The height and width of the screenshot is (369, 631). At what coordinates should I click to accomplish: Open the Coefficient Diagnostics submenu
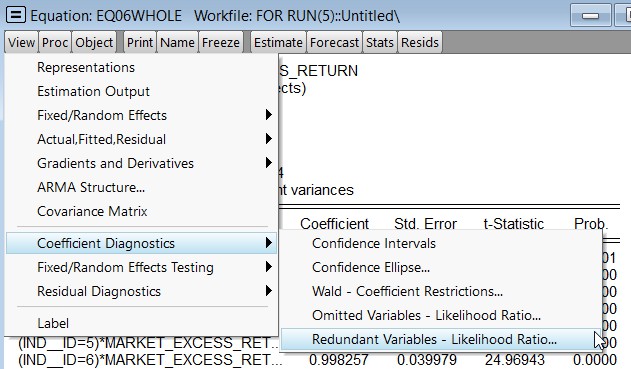(x=141, y=243)
